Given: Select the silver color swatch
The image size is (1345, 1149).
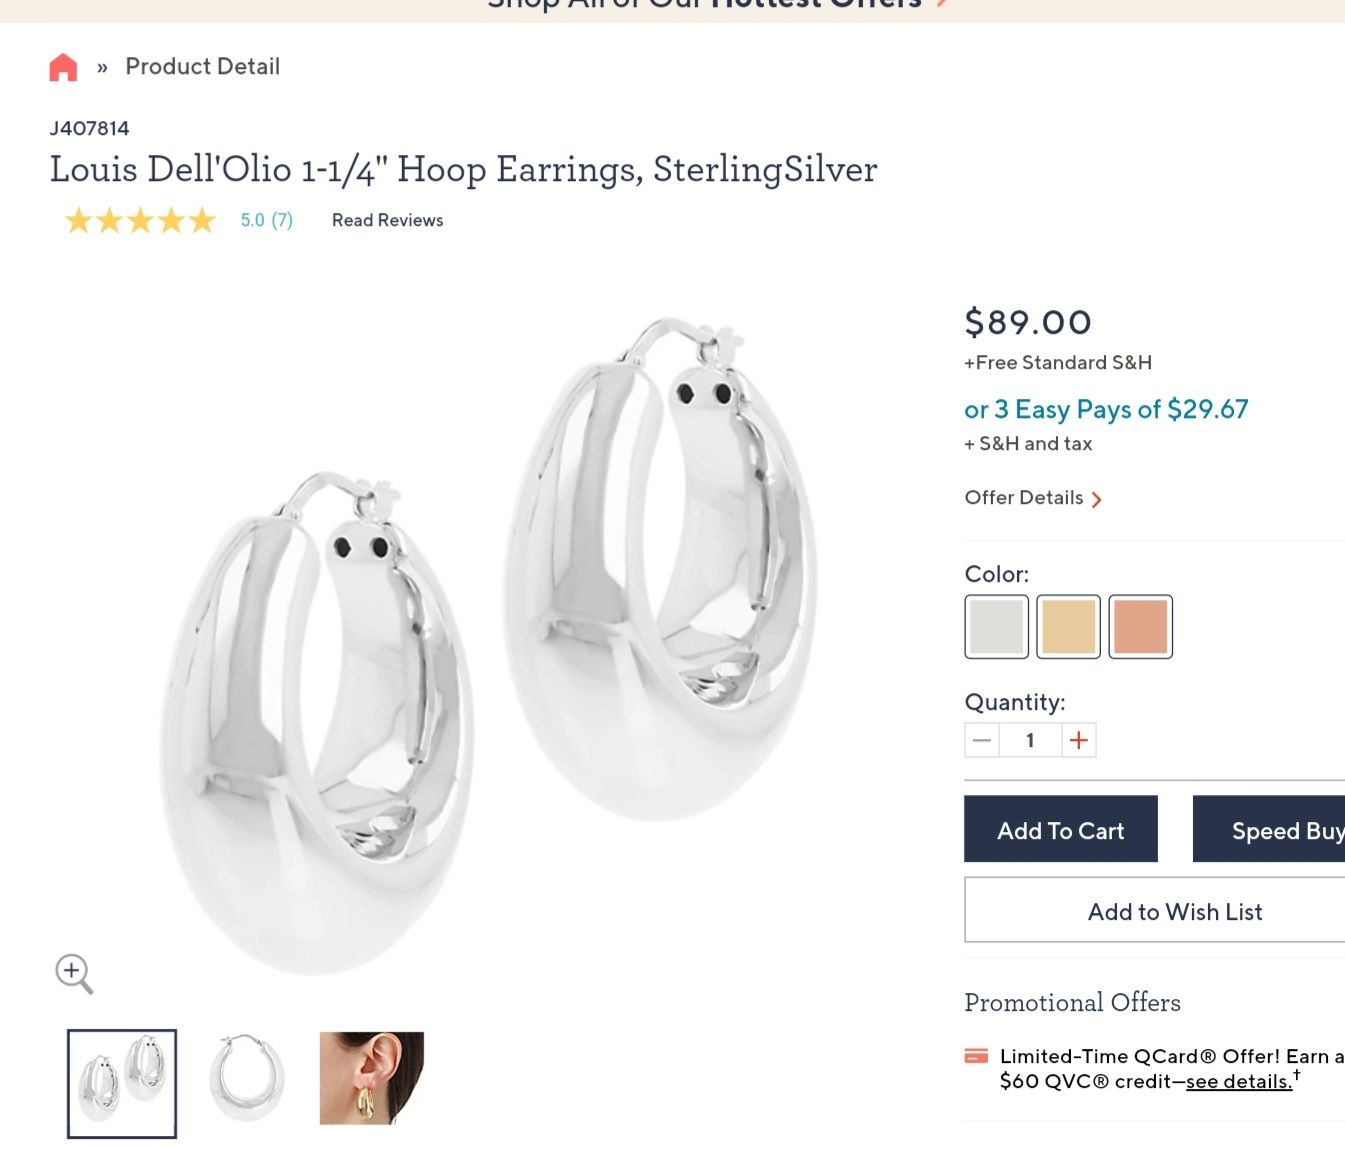Looking at the screenshot, I should click(x=996, y=627).
